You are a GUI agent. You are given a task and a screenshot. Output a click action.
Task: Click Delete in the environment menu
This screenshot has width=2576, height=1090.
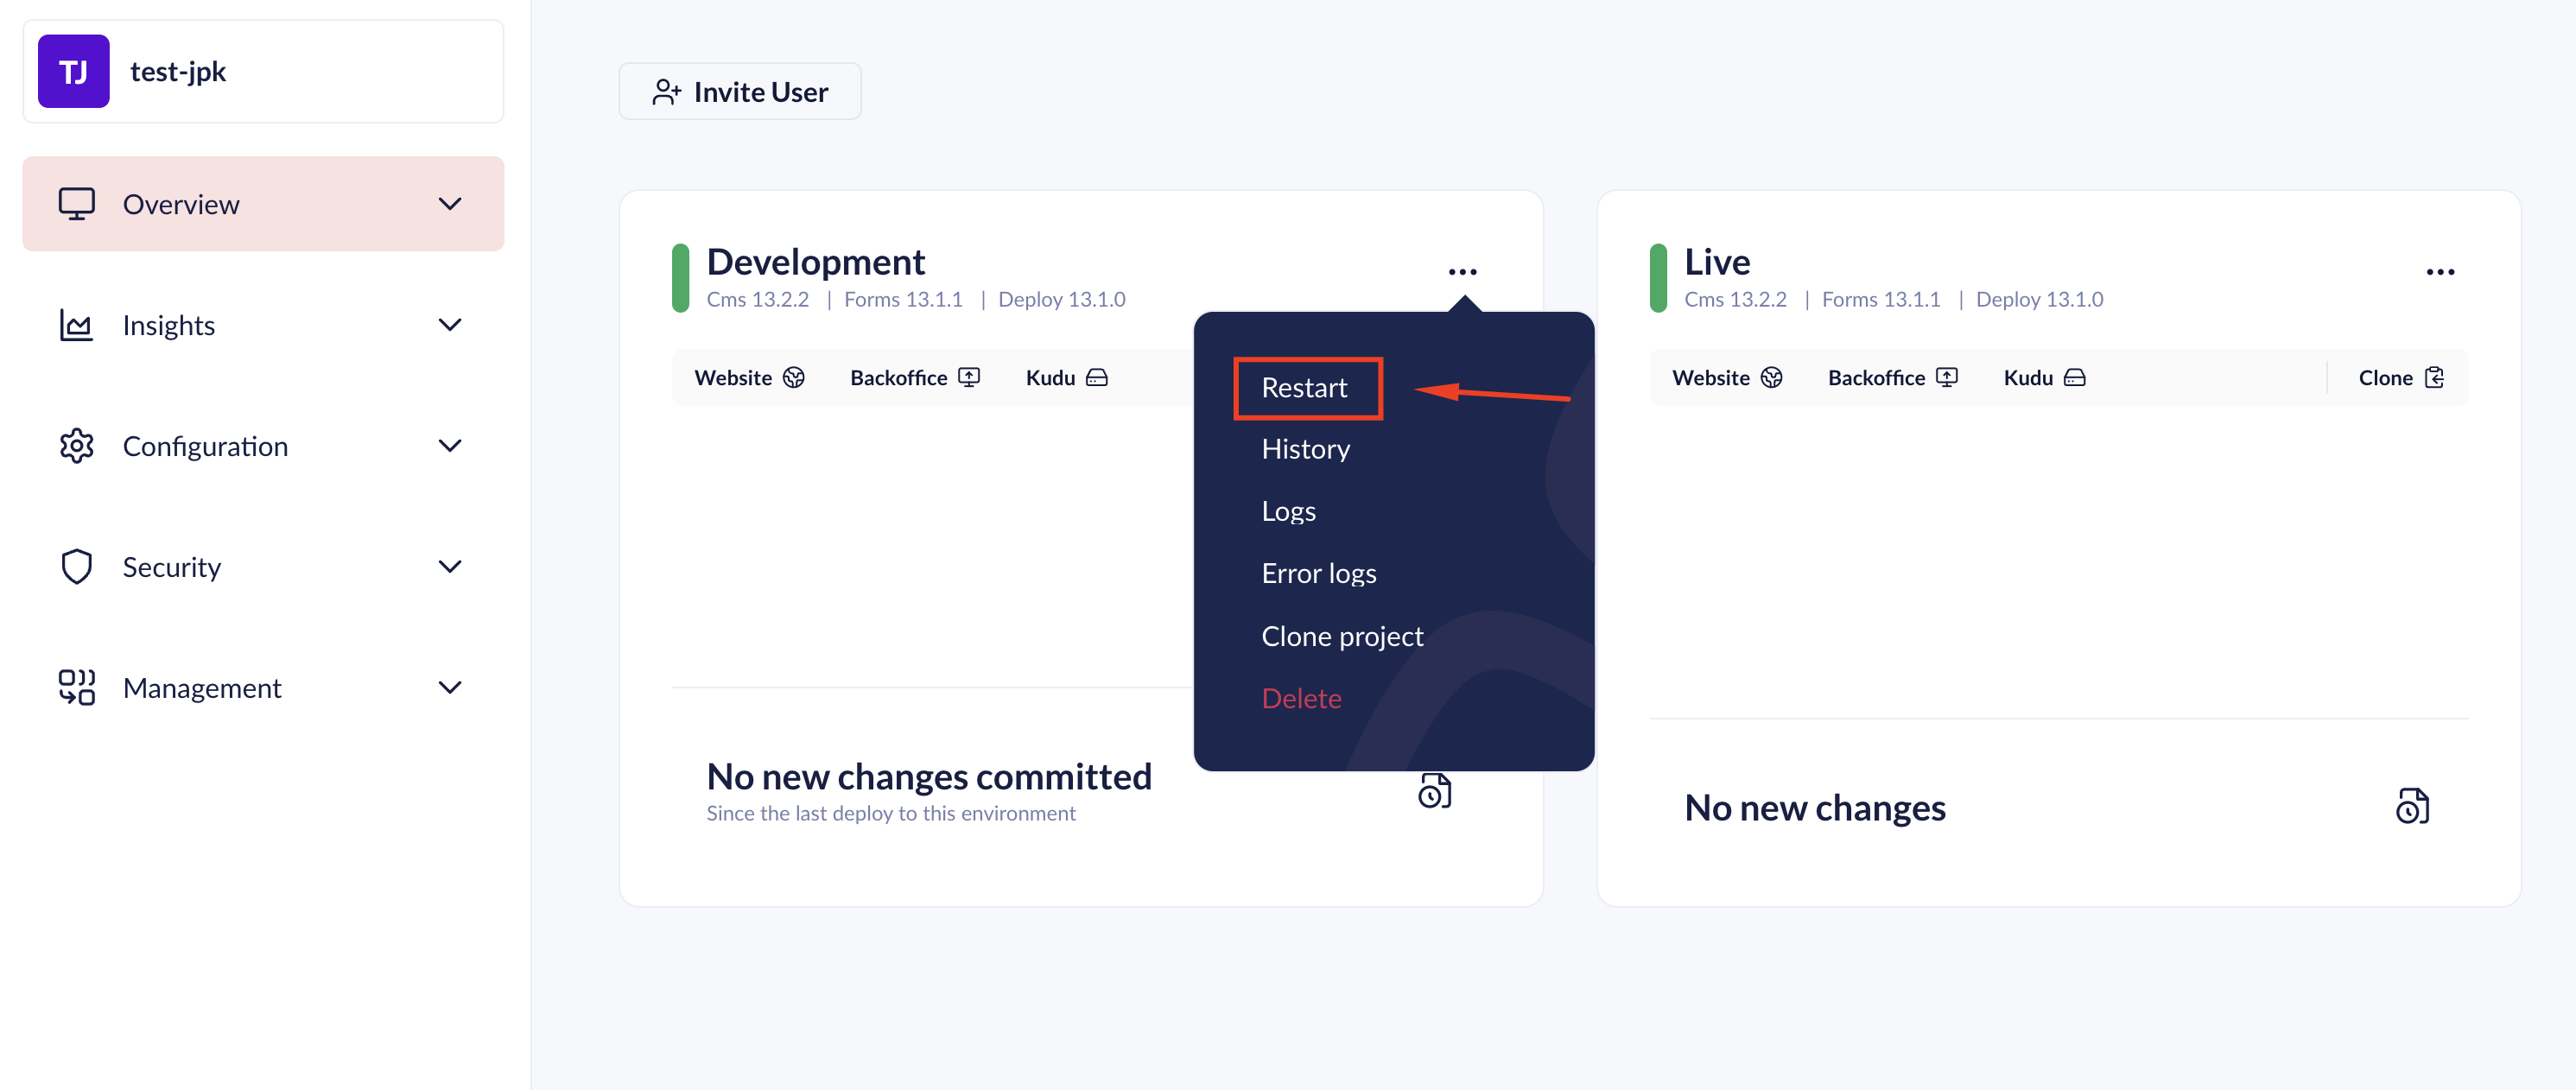(1301, 698)
